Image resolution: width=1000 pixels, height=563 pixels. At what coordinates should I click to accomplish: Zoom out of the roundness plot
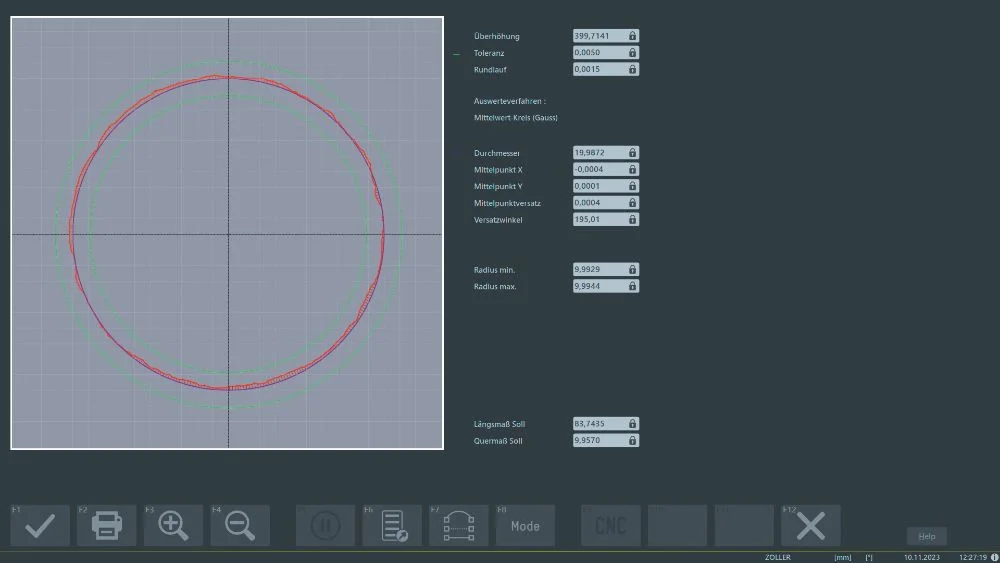pos(240,525)
